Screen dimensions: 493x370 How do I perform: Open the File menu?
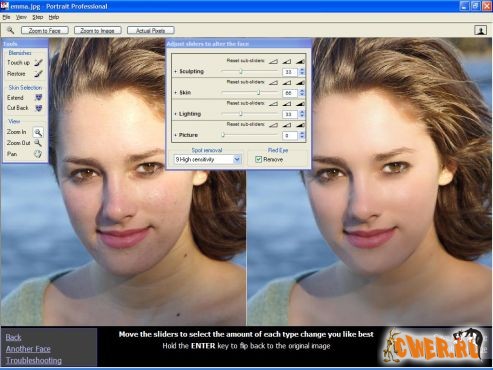[6, 17]
